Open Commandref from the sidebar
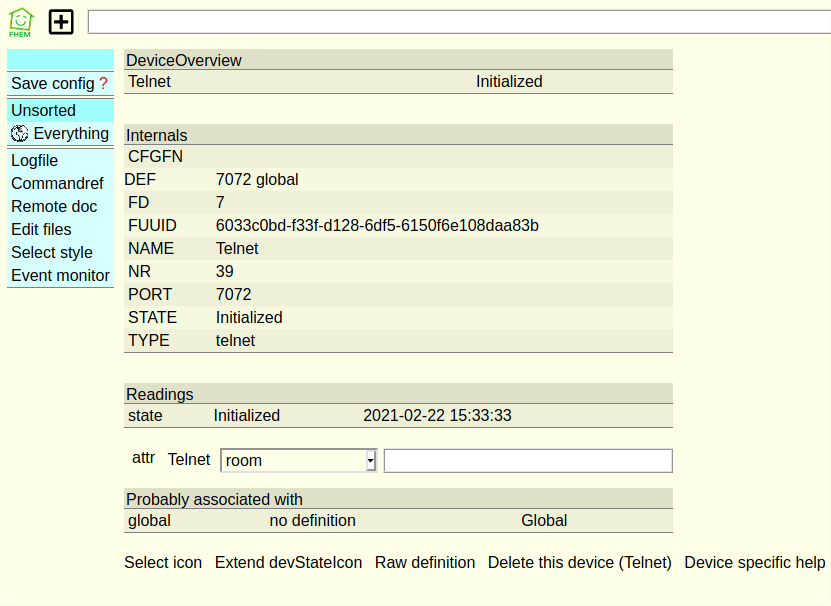Screen dimensions: 831x606 tap(57, 183)
